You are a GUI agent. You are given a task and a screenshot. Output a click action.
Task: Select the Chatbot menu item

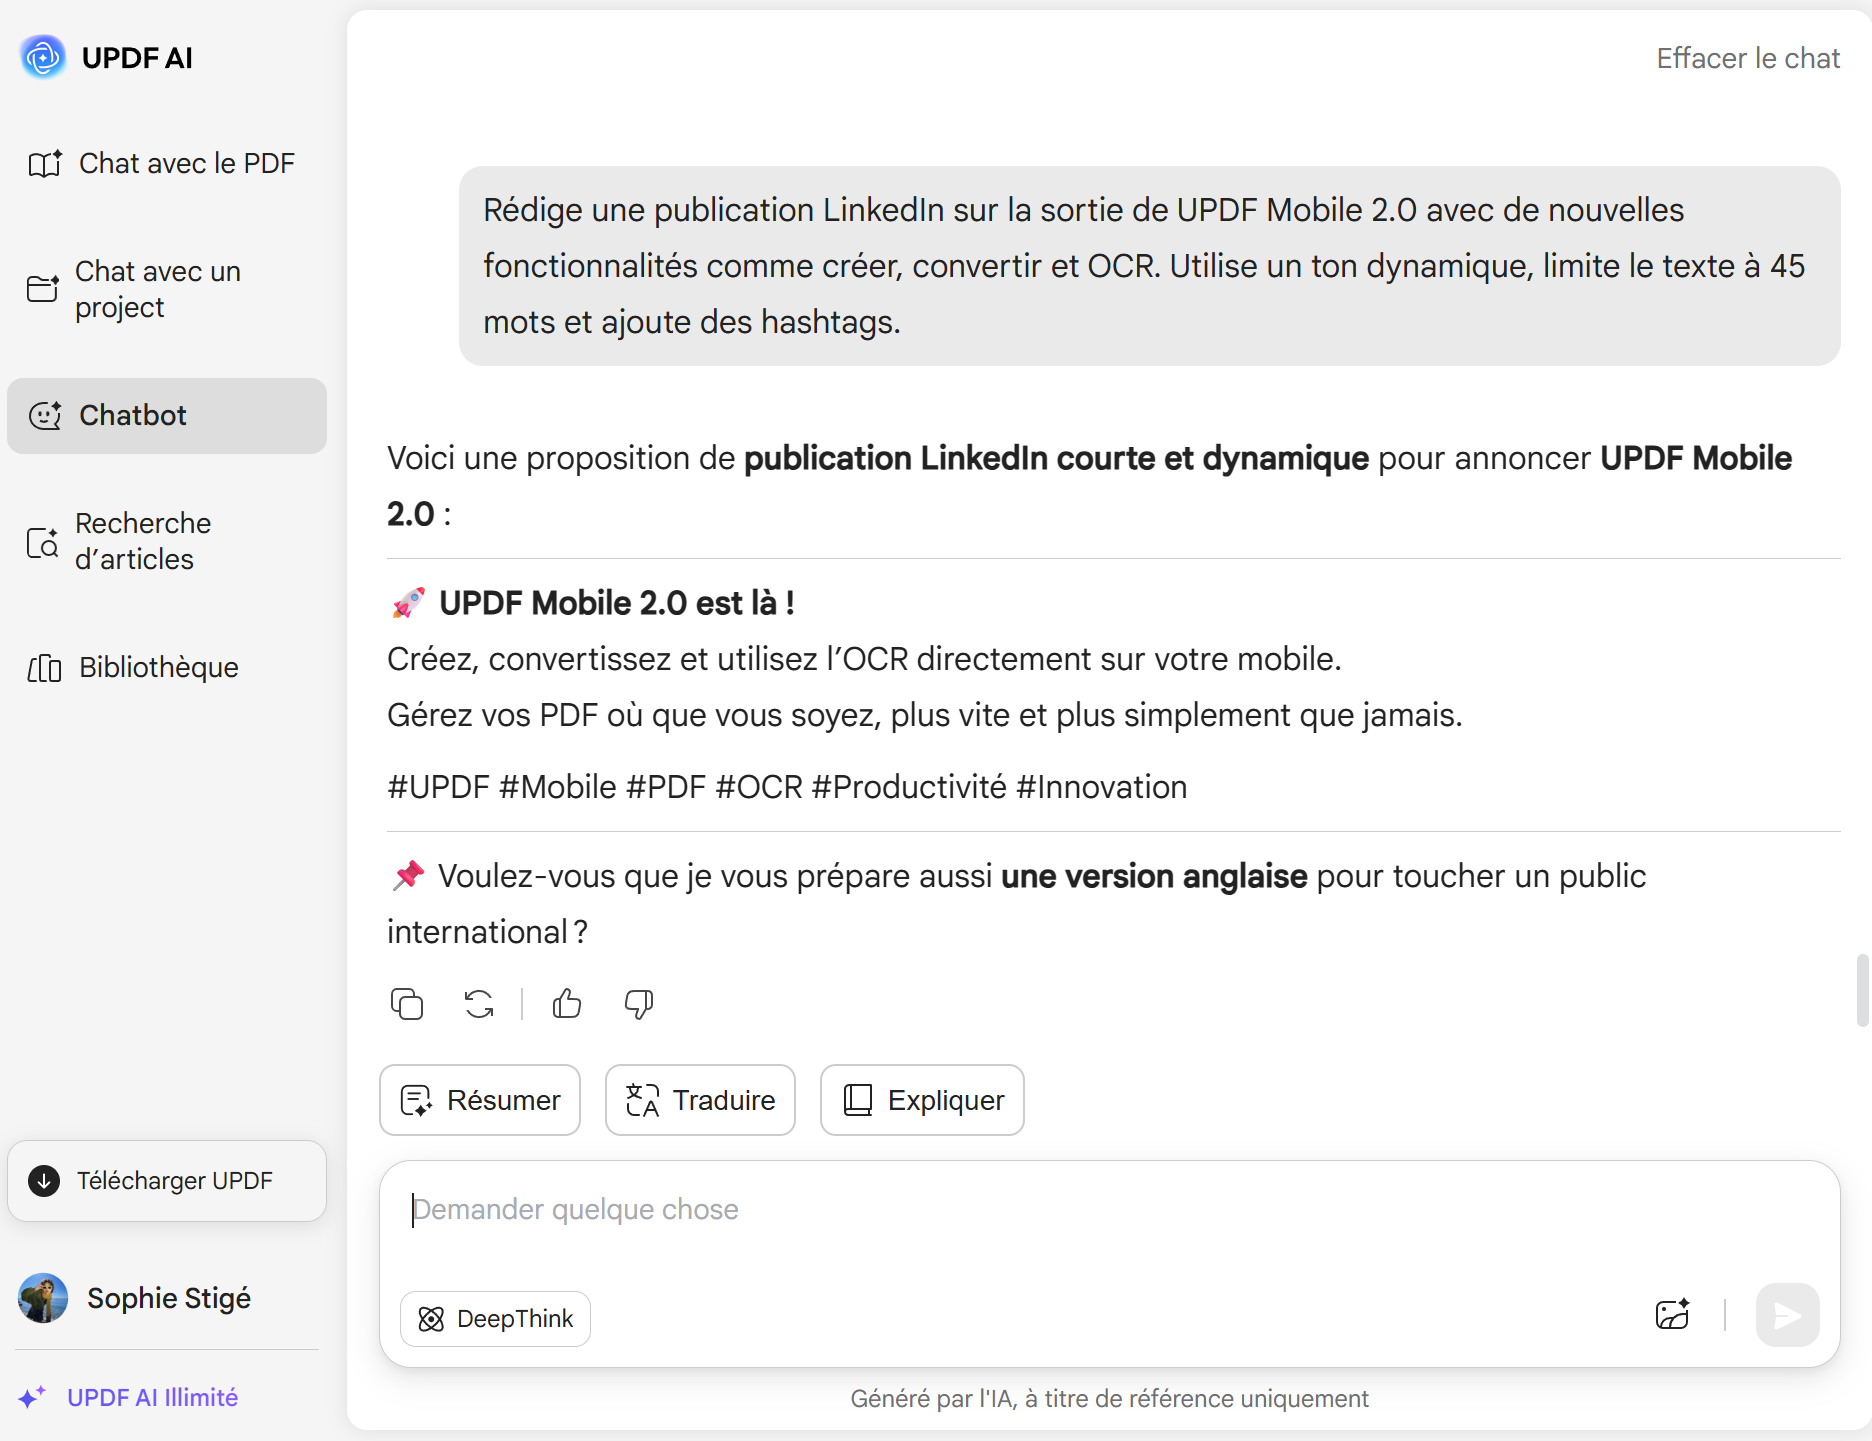[x=166, y=415]
